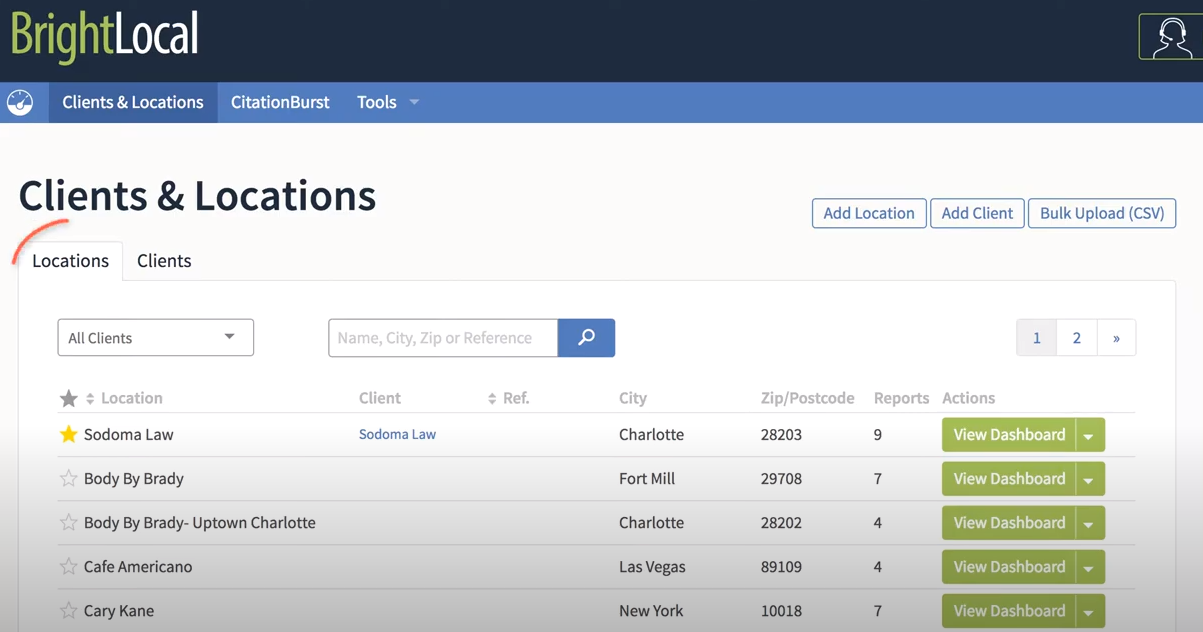Image resolution: width=1203 pixels, height=632 pixels.
Task: Click the Cafe Americano location name
Action: pos(138,566)
